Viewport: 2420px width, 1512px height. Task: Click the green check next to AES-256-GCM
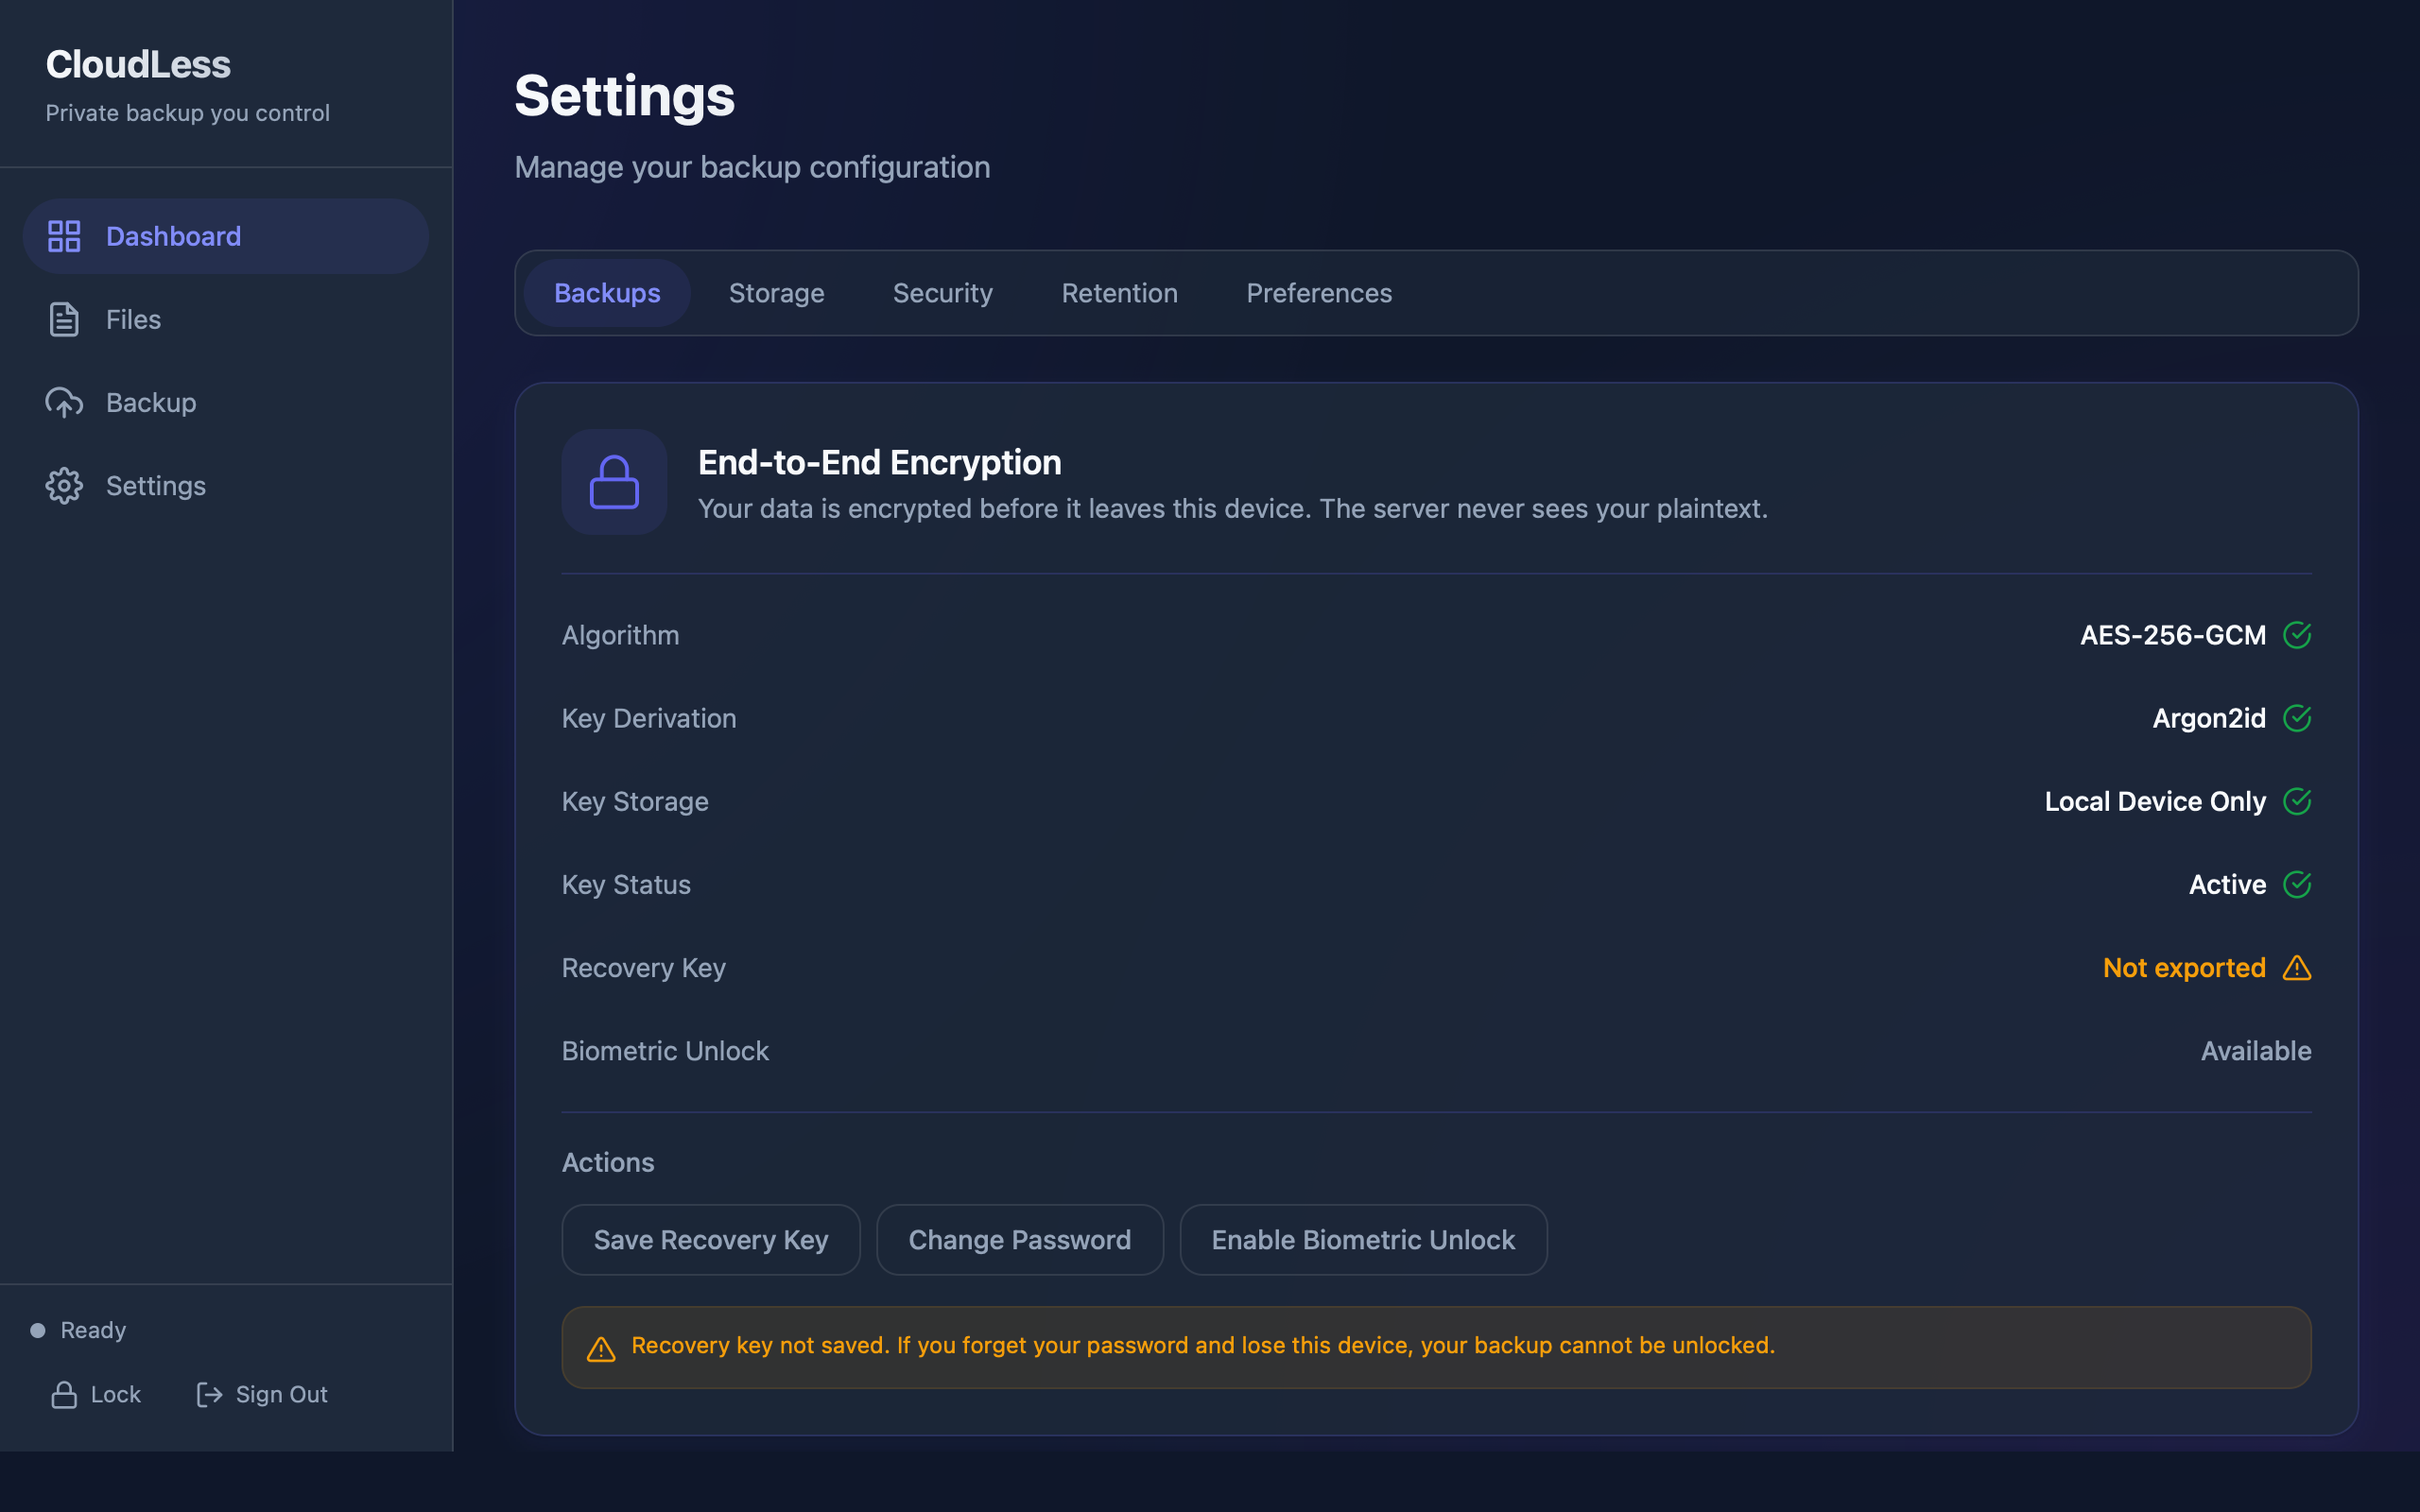click(2297, 635)
